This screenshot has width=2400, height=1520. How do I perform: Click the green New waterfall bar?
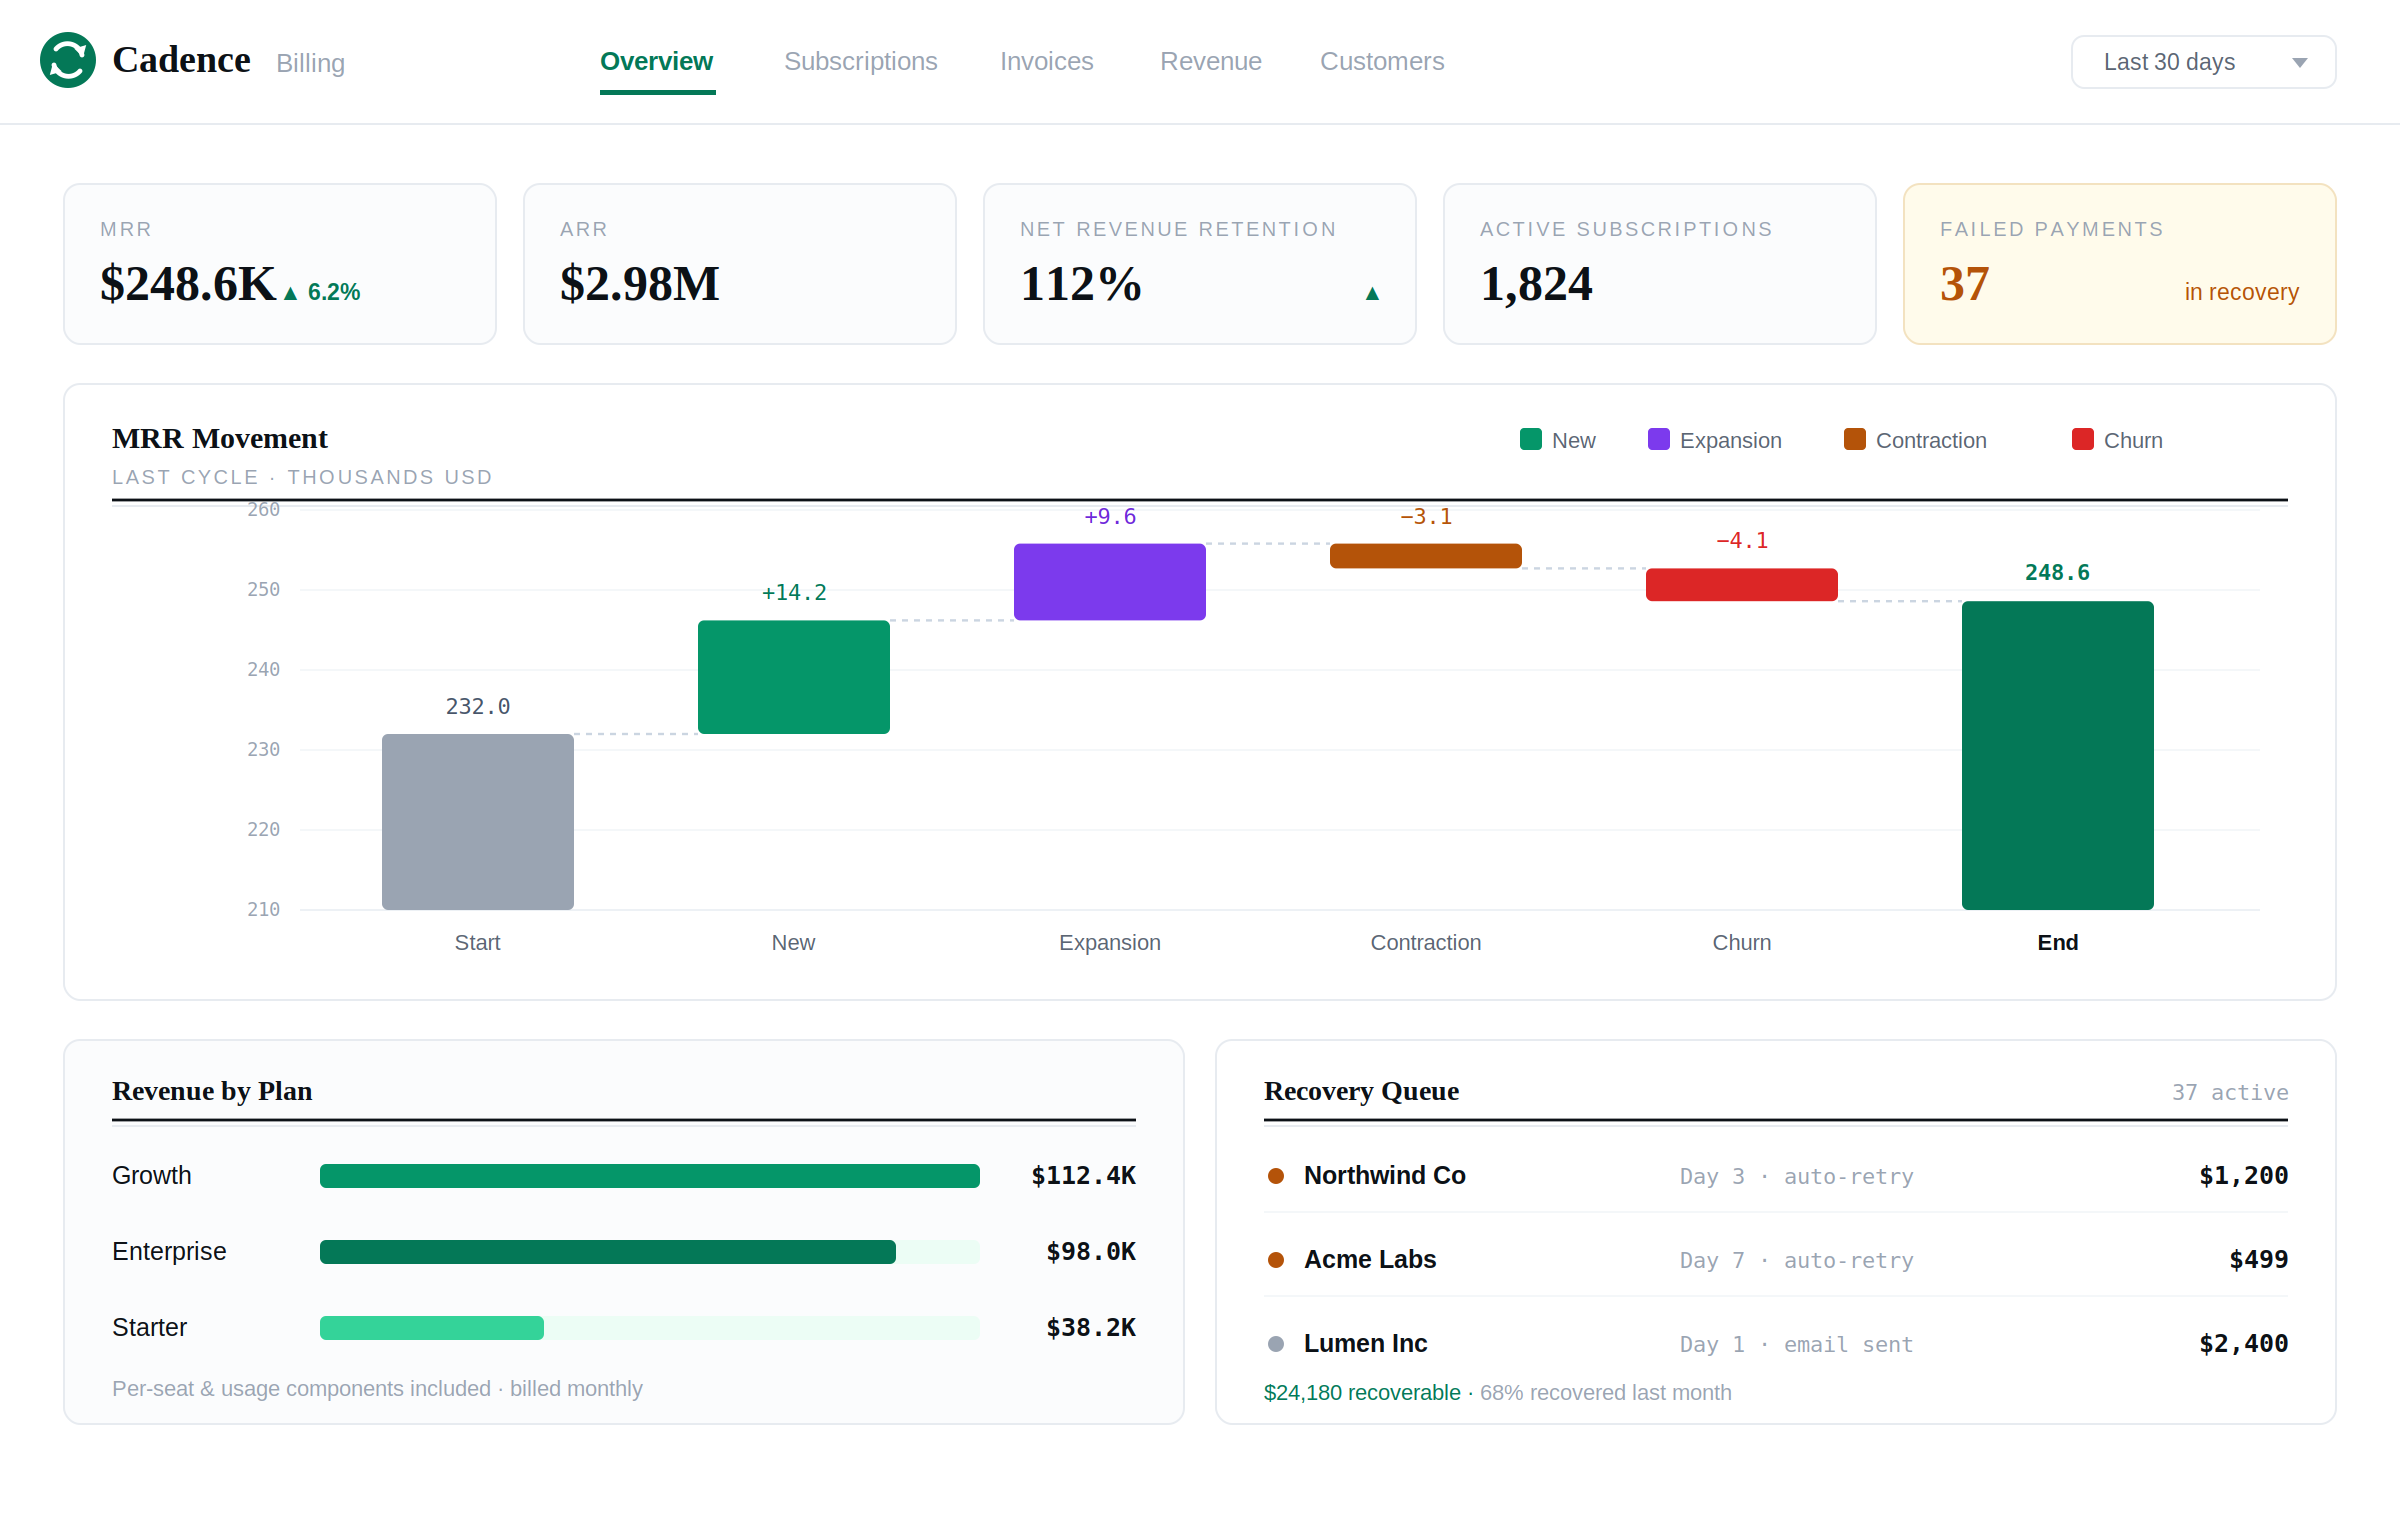pos(794,677)
